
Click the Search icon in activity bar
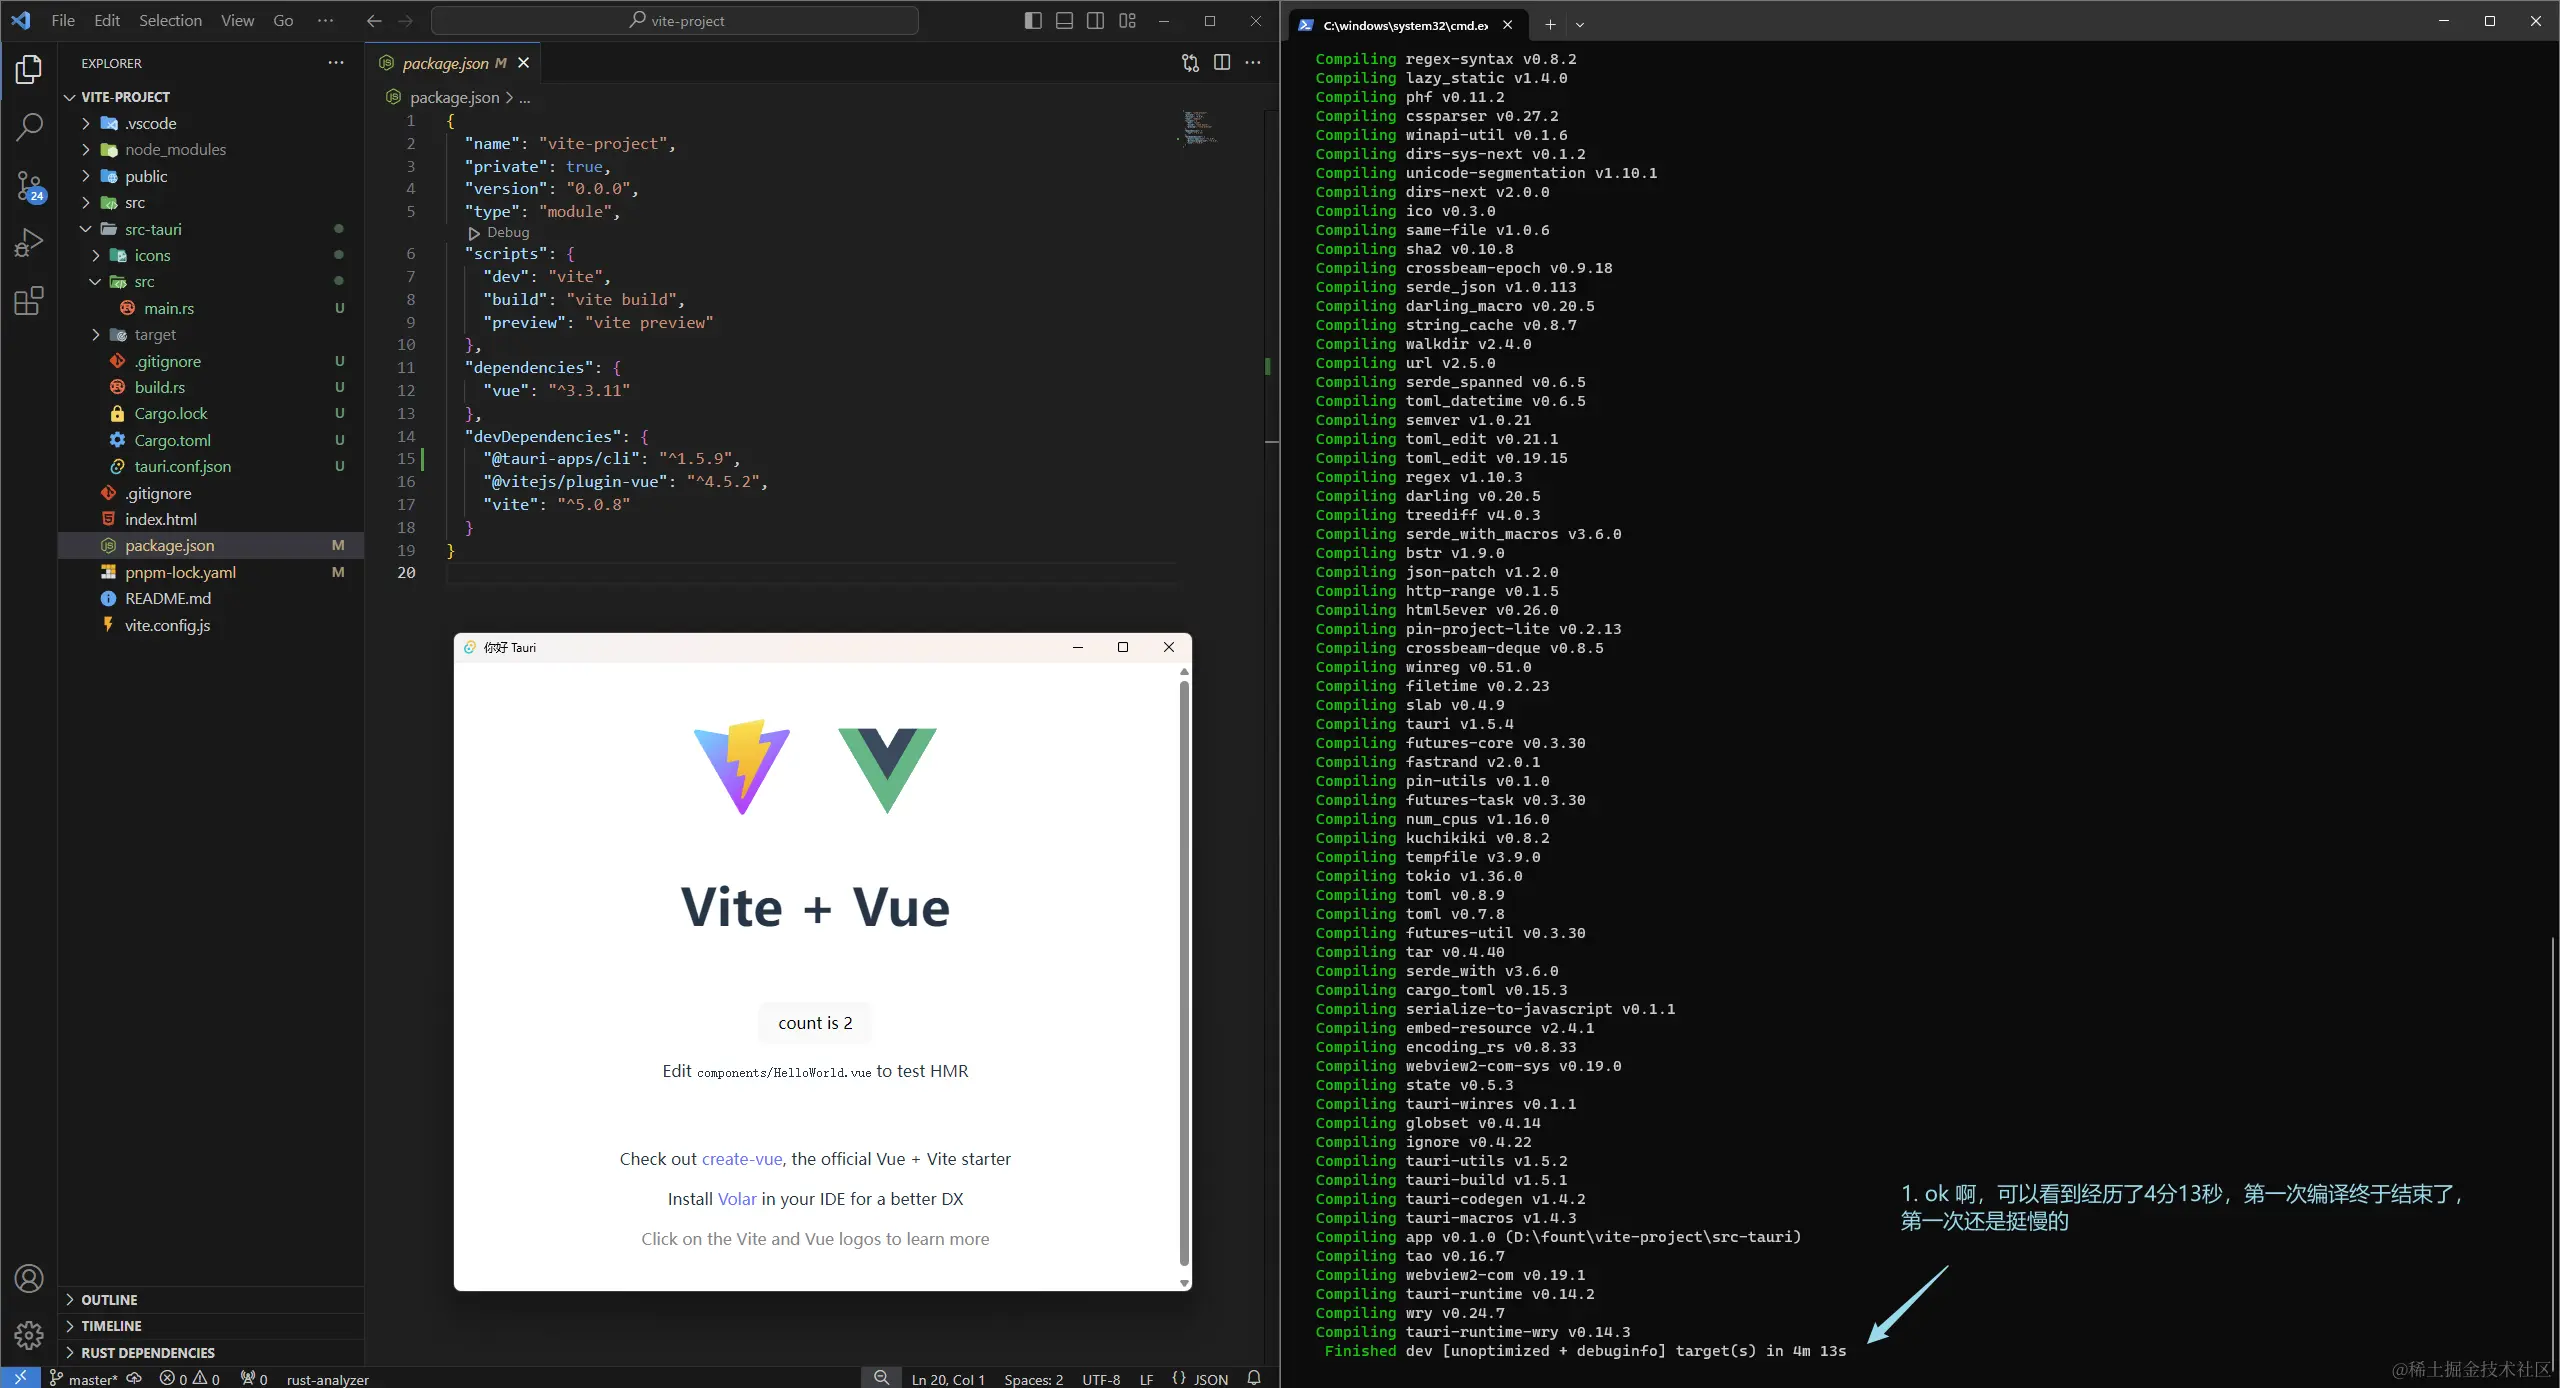pos(30,127)
